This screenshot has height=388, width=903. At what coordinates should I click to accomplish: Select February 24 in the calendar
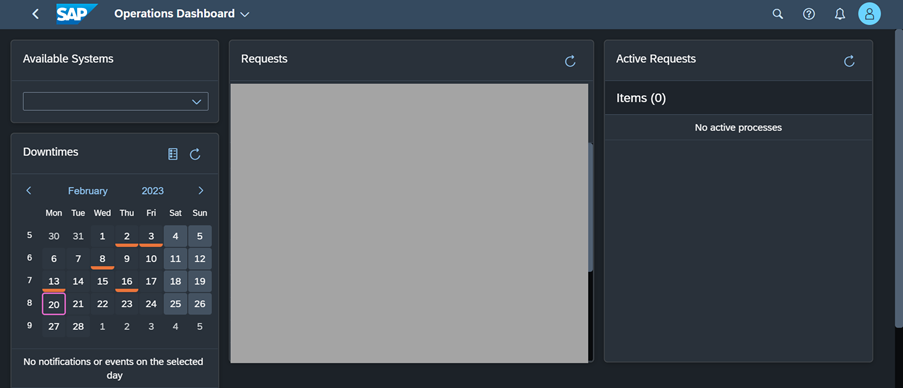[x=151, y=304]
